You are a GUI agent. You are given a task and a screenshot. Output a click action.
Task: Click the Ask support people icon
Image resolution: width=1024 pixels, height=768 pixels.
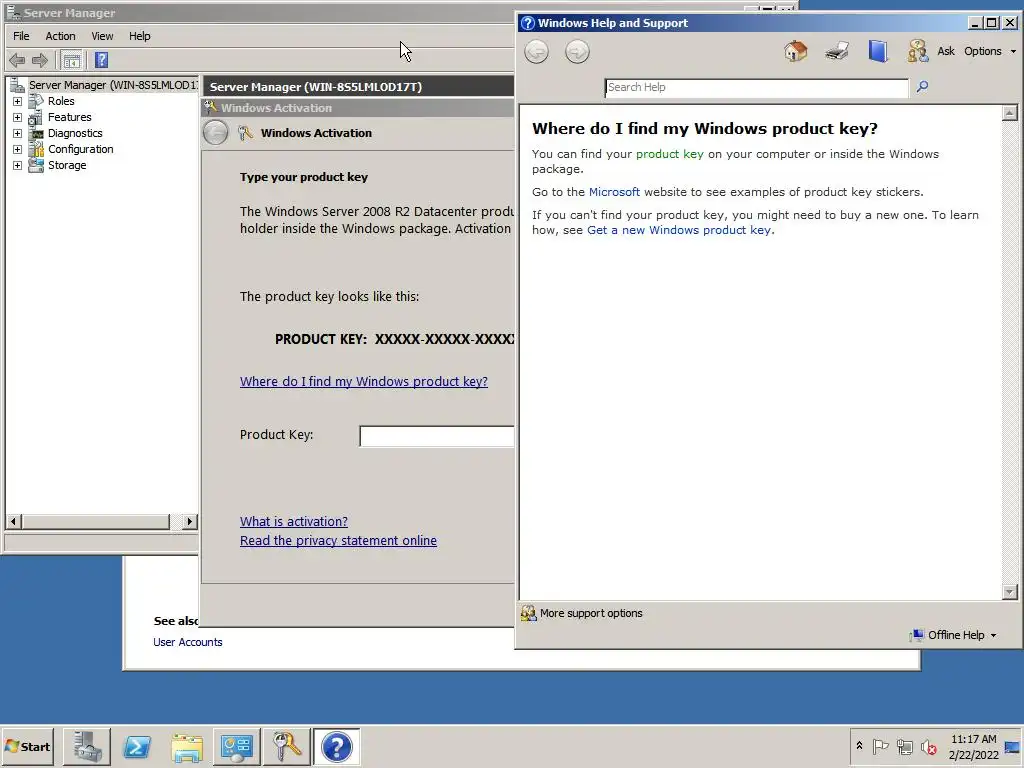pyautogui.click(x=918, y=51)
